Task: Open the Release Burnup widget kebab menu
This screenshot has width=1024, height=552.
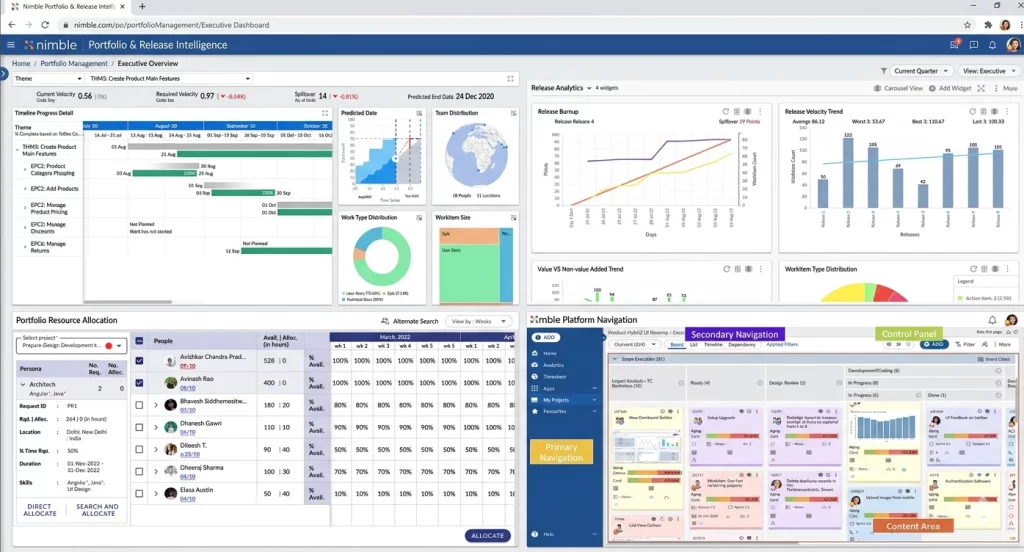Action: pyautogui.click(x=760, y=112)
